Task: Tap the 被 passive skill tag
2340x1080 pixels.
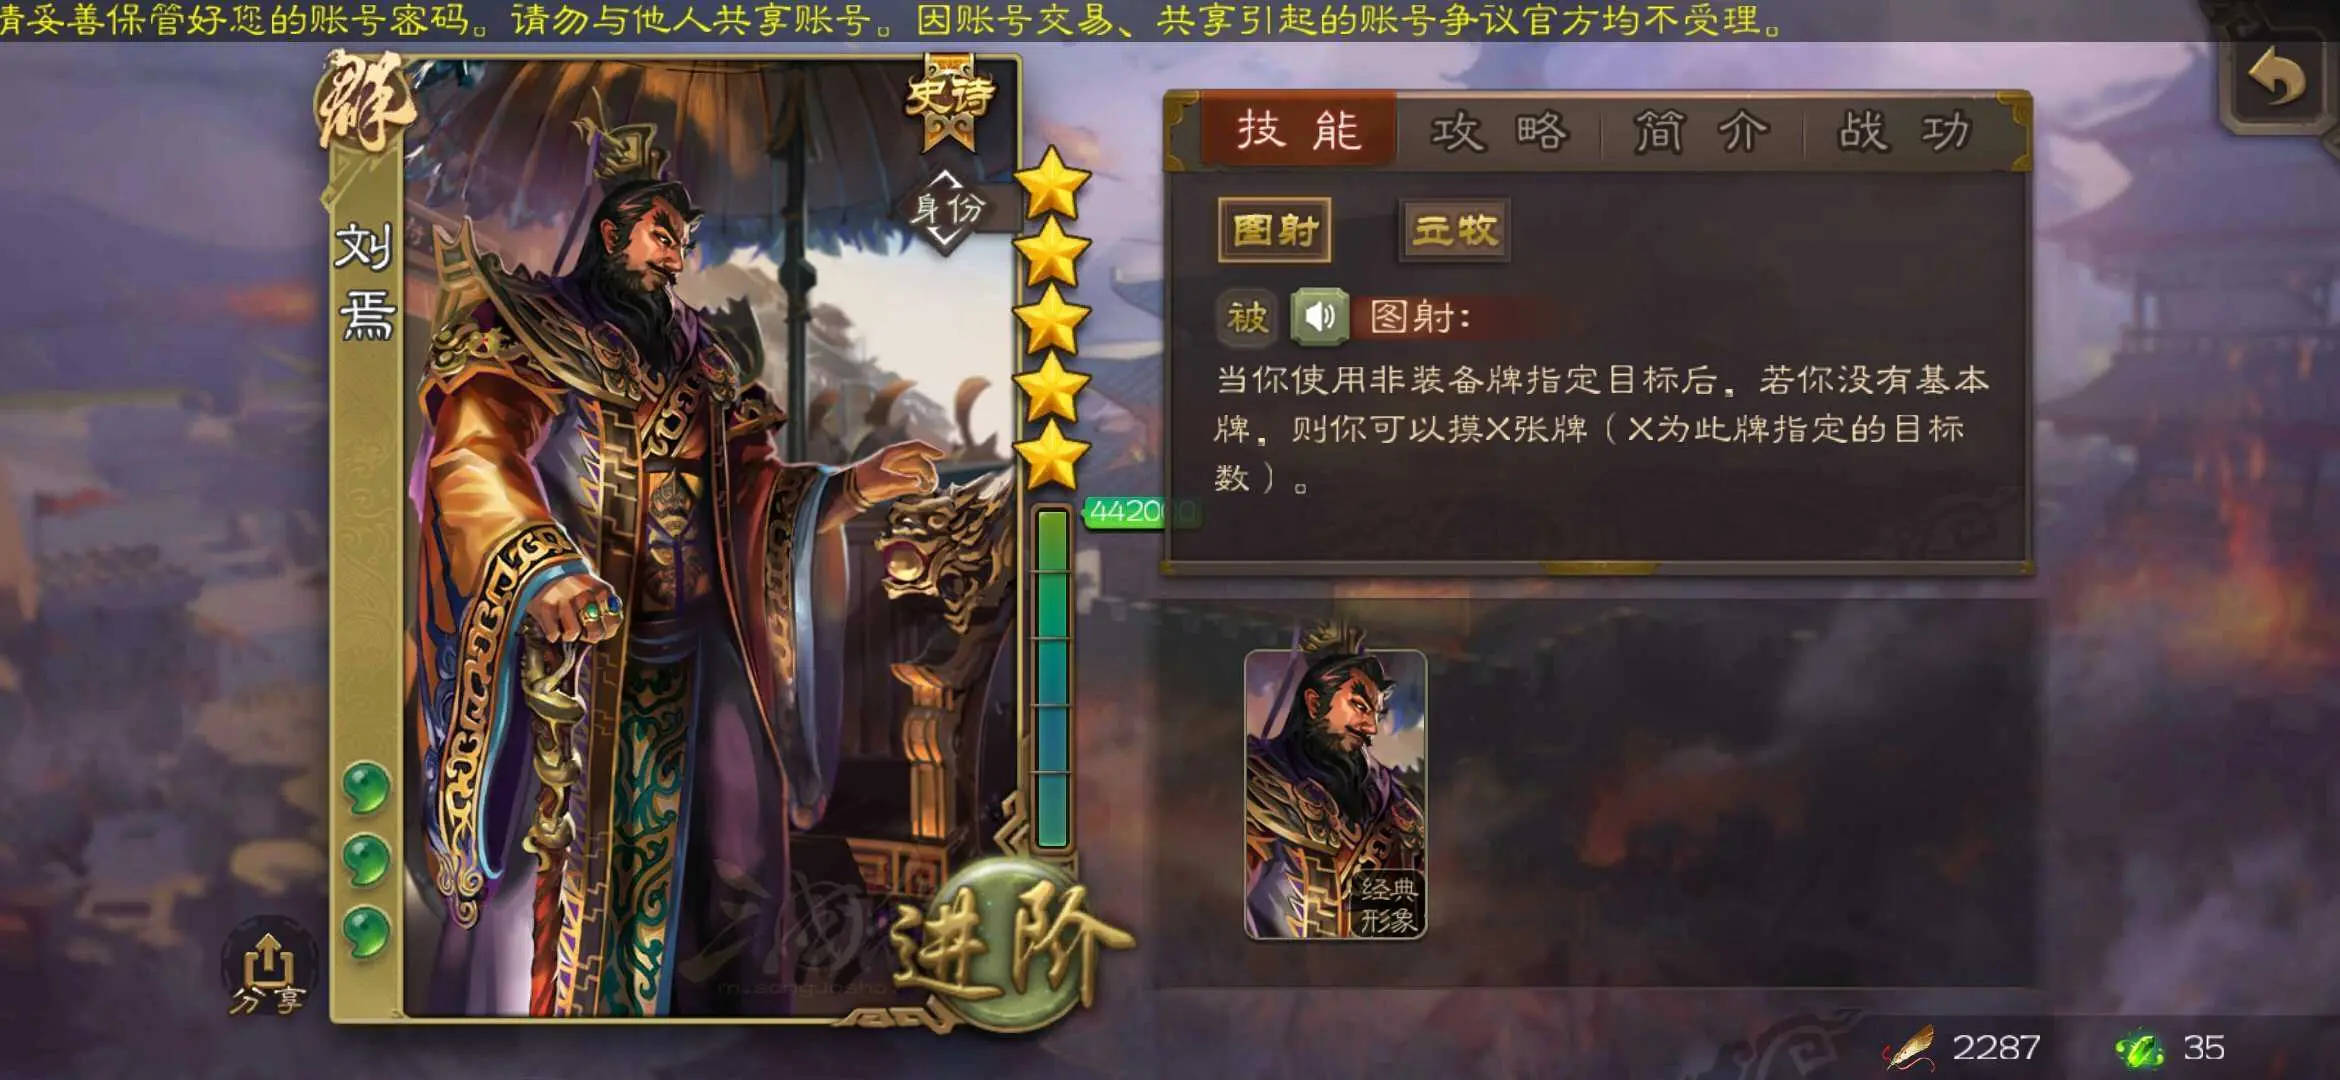Action: (x=1247, y=317)
